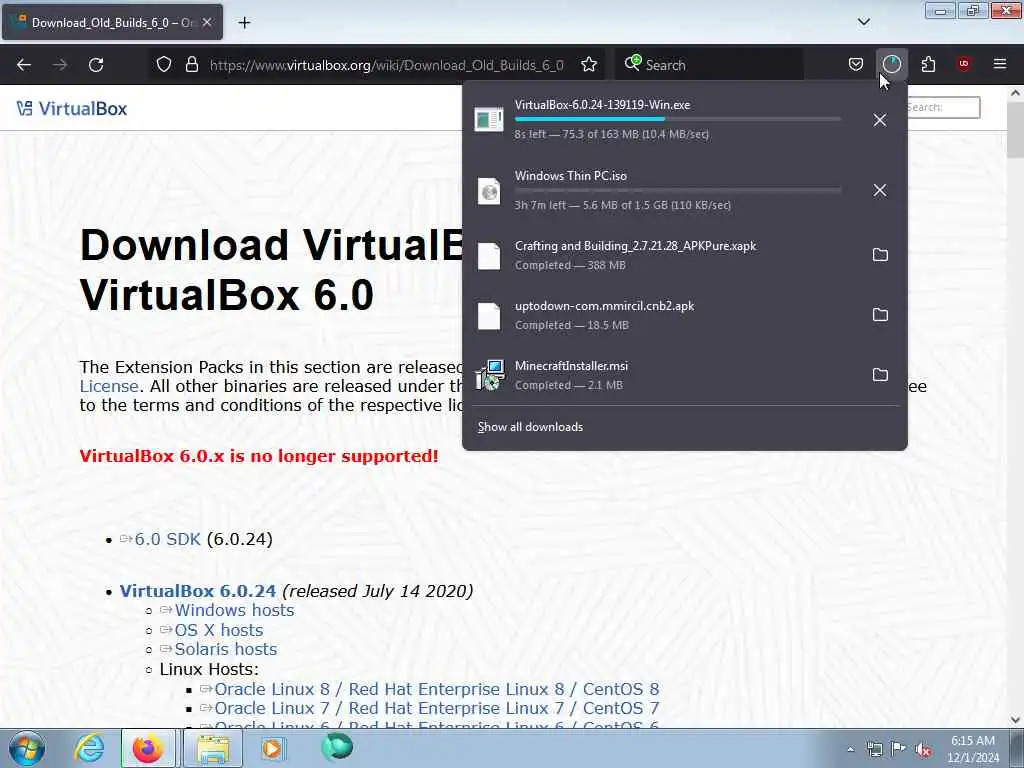Reload the current page
Viewport: 1024px width, 768px height.
coord(96,65)
